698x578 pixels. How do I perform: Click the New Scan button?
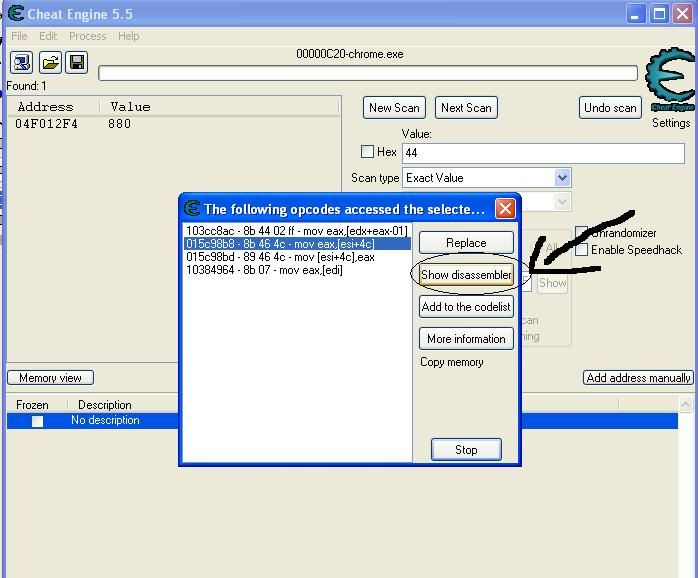(394, 108)
